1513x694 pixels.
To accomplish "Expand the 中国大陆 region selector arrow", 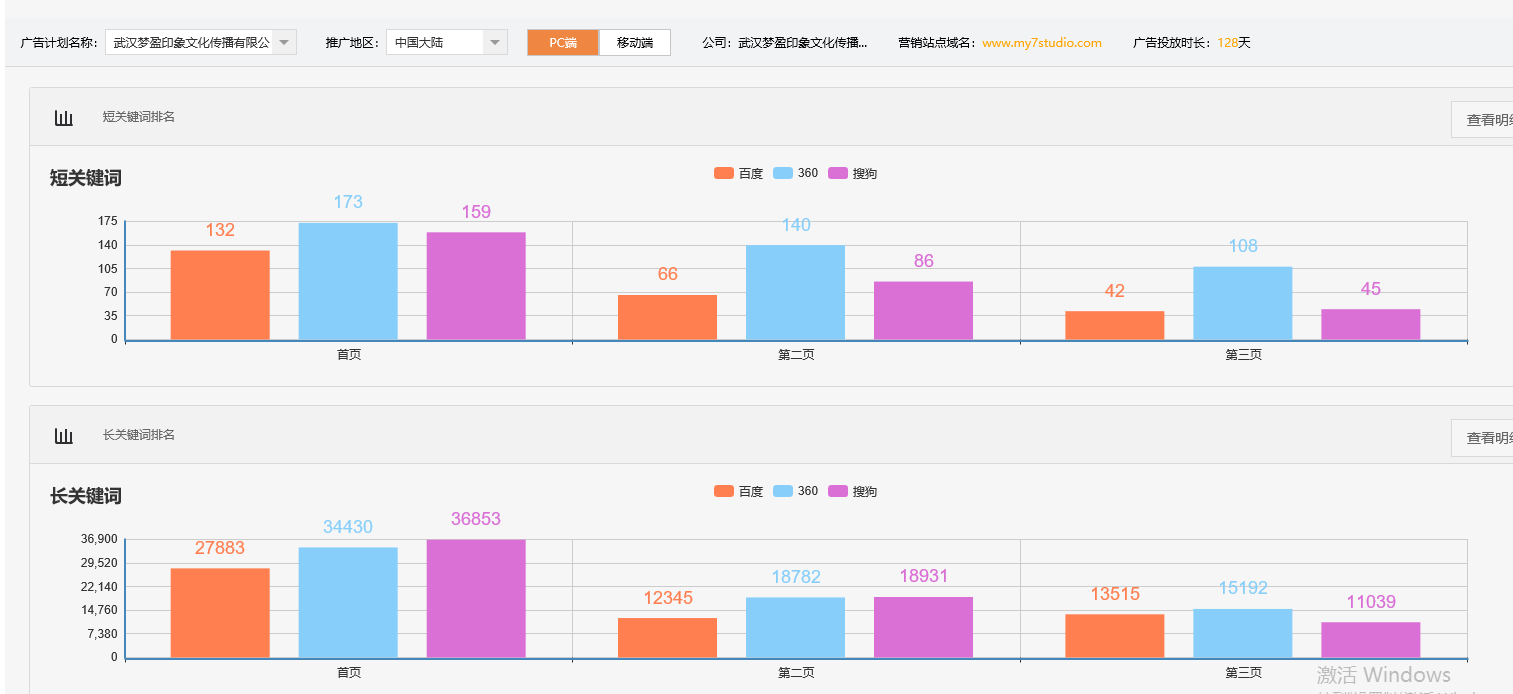I will (x=494, y=43).
